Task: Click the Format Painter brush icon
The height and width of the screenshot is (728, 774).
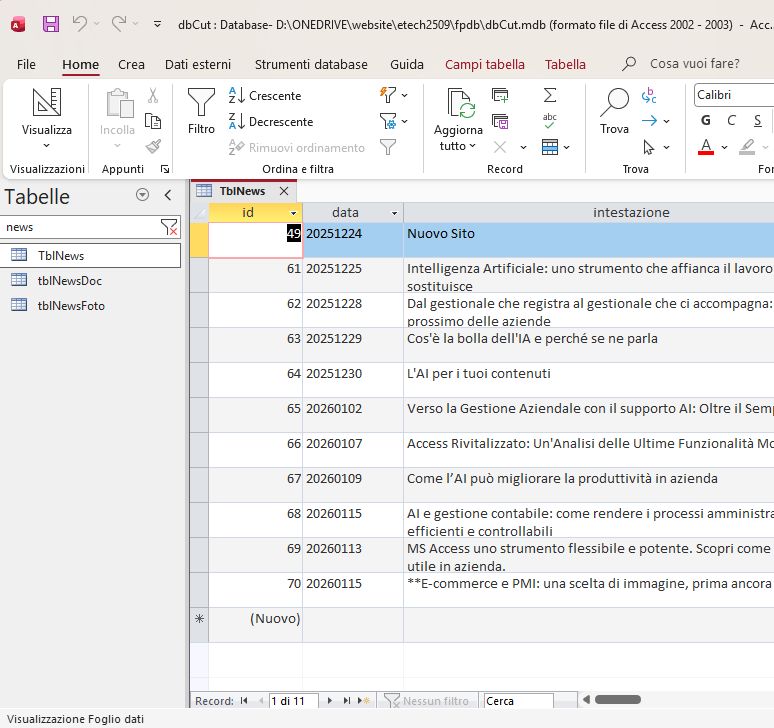Action: coord(153,147)
